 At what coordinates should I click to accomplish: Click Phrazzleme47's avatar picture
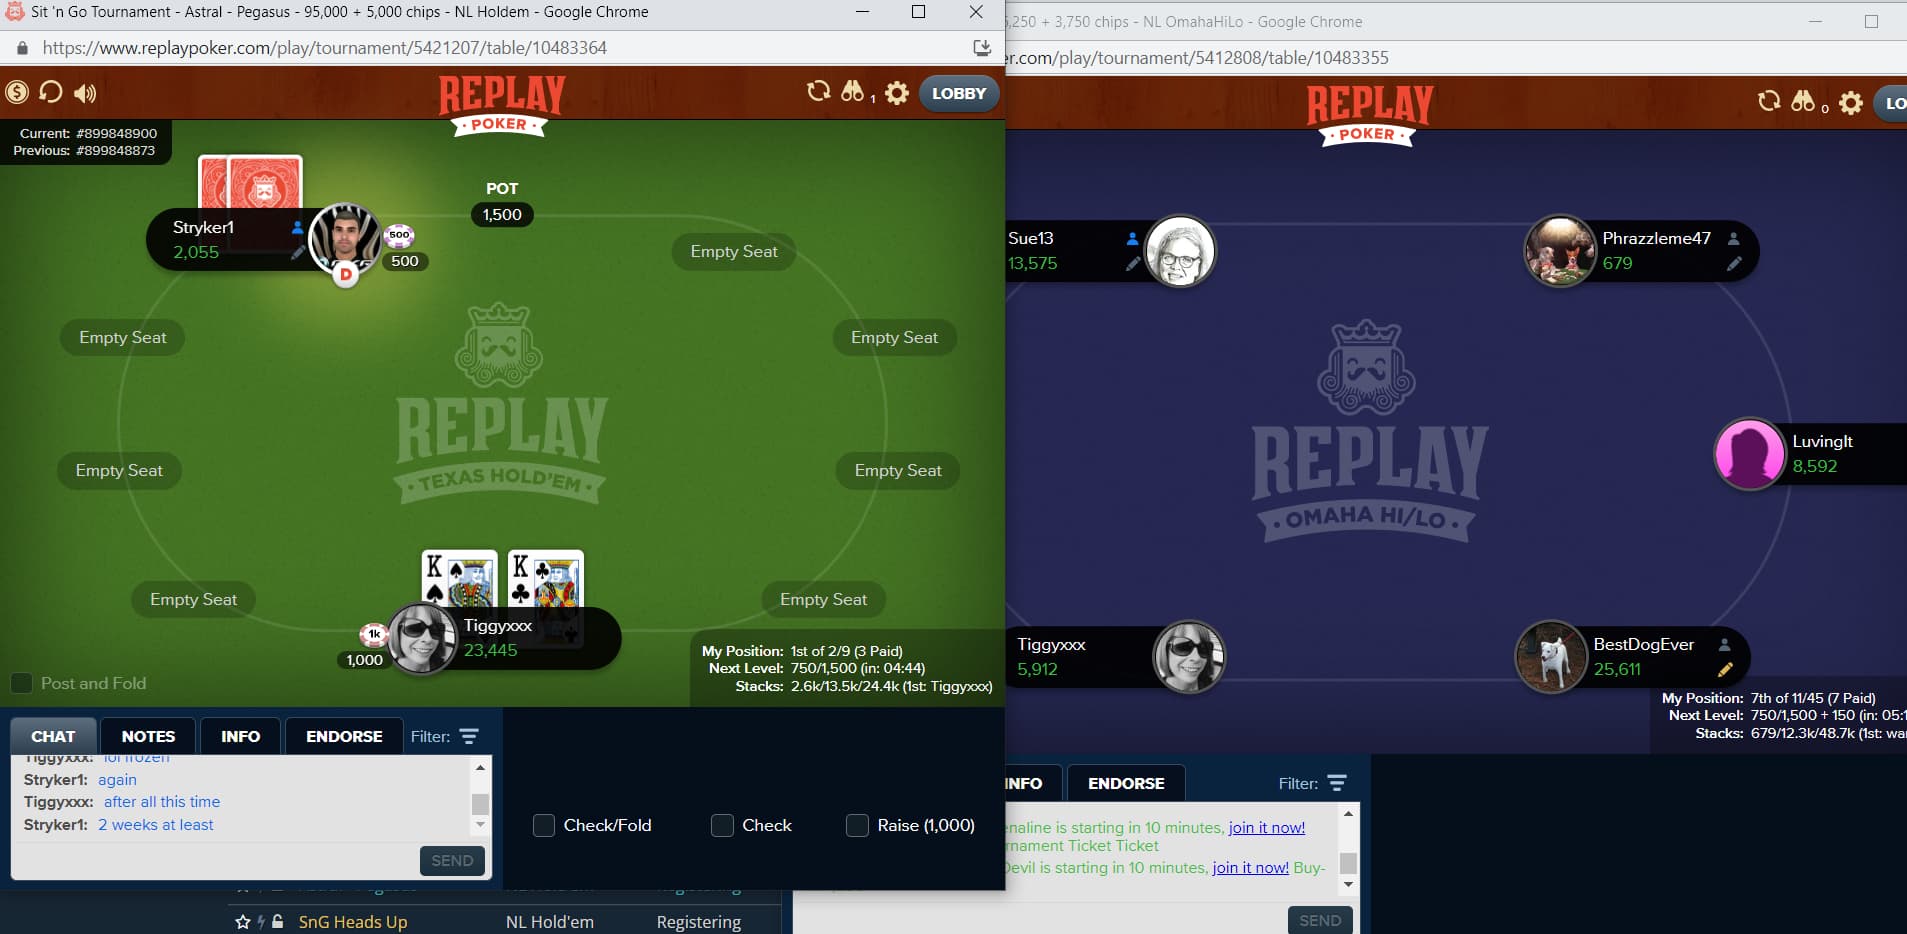click(1559, 251)
